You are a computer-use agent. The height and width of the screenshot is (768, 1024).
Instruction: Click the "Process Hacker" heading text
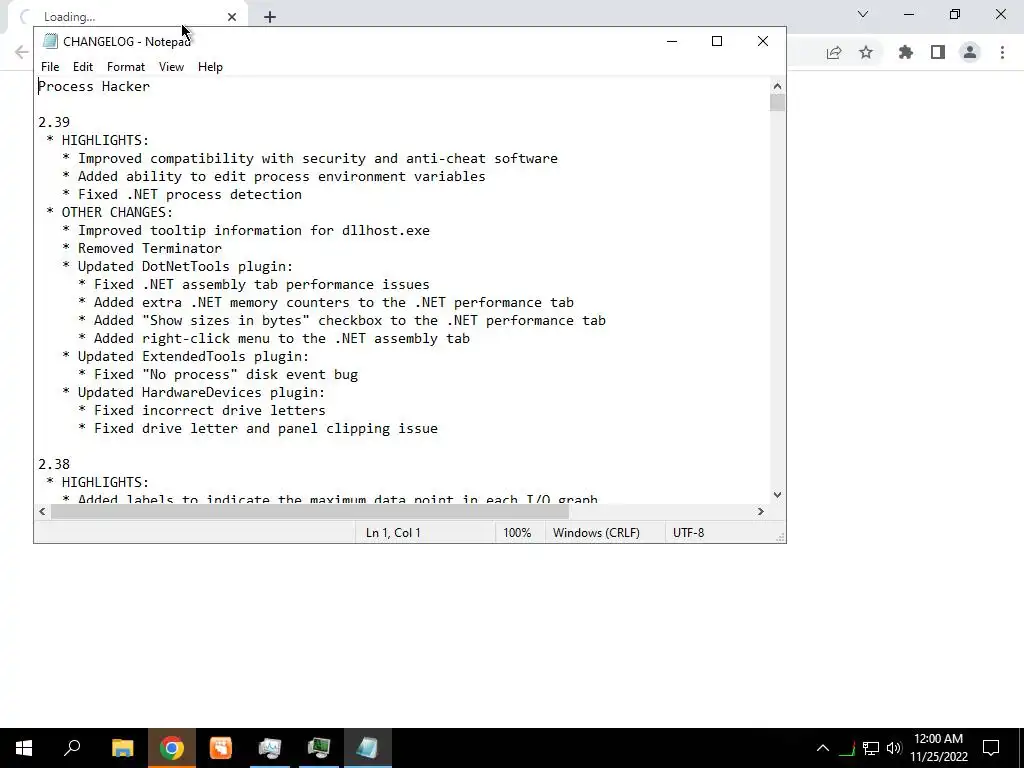point(94,86)
